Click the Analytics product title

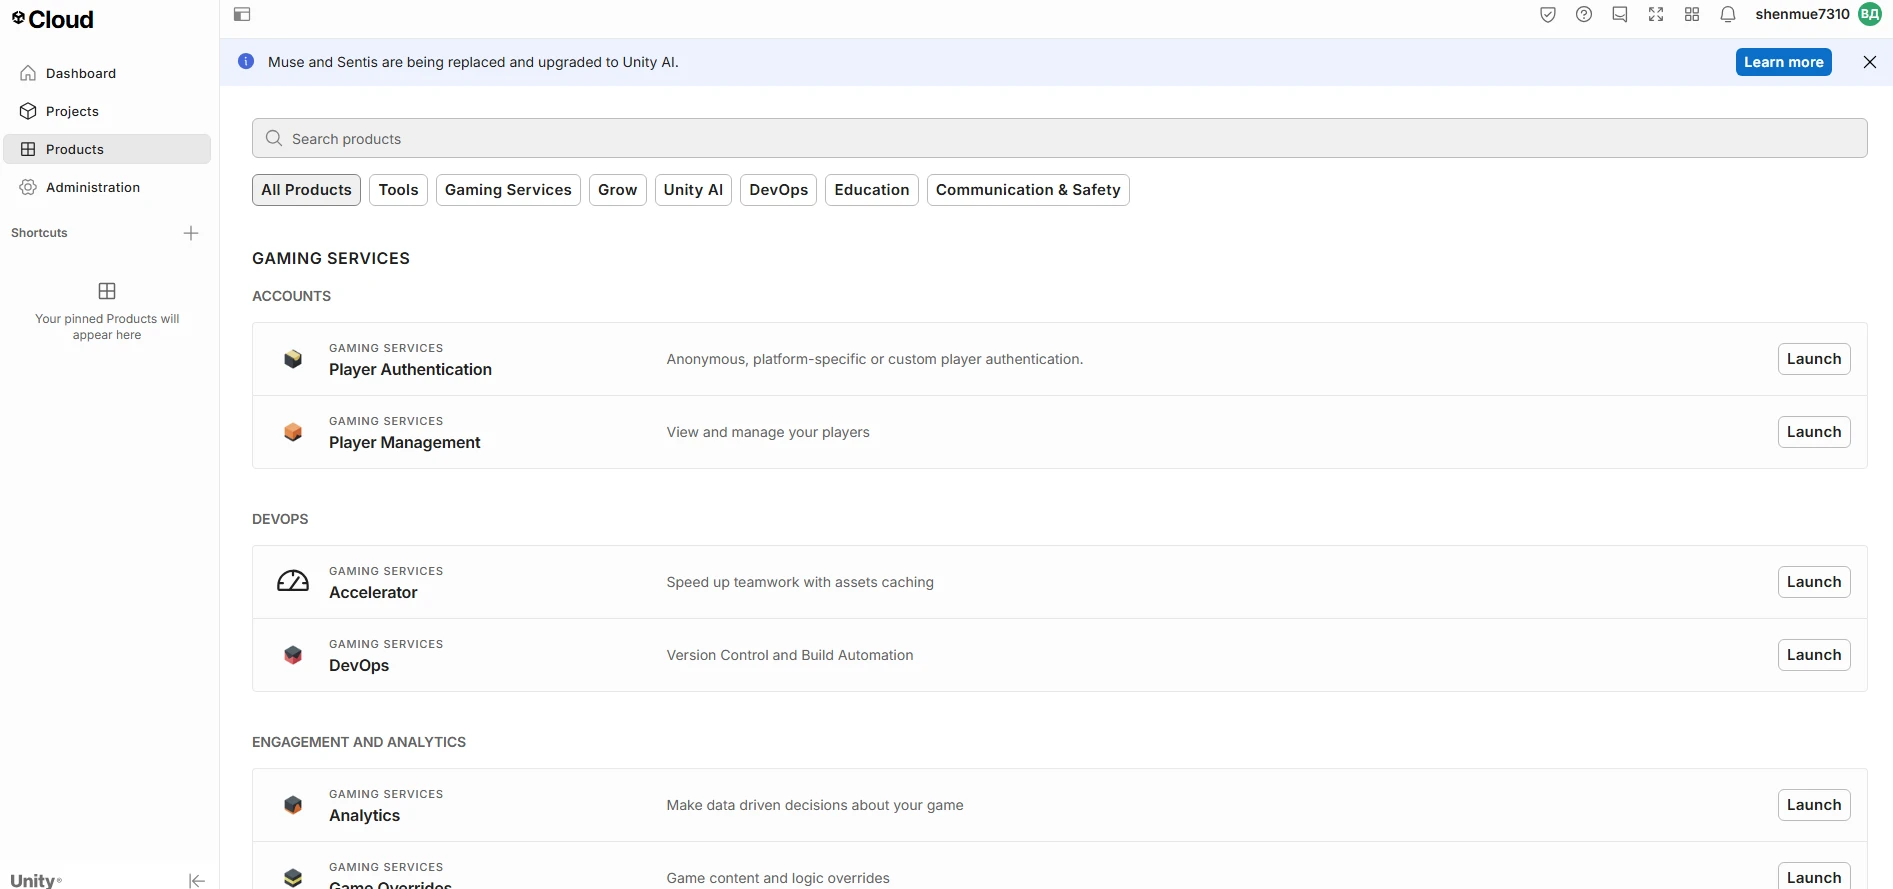[x=364, y=815]
